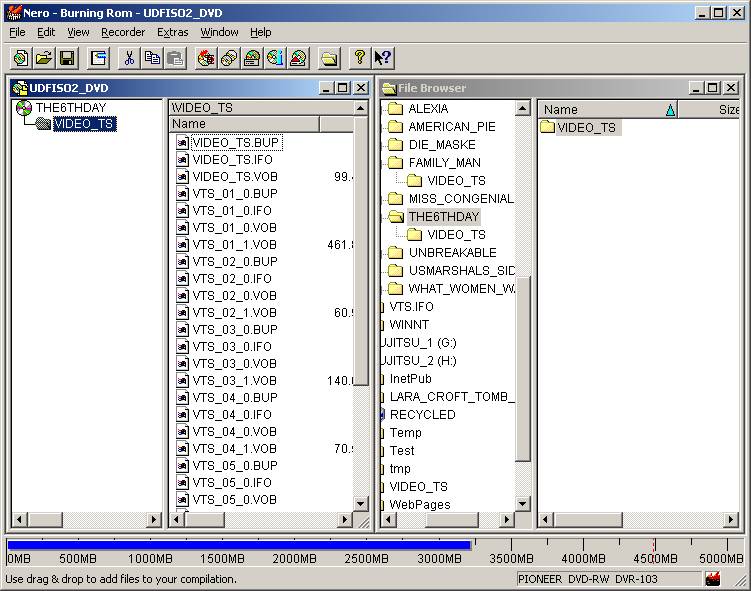Select the THE6THDAY folder in File Browser
Screen dimensions: 751x591
[444, 217]
